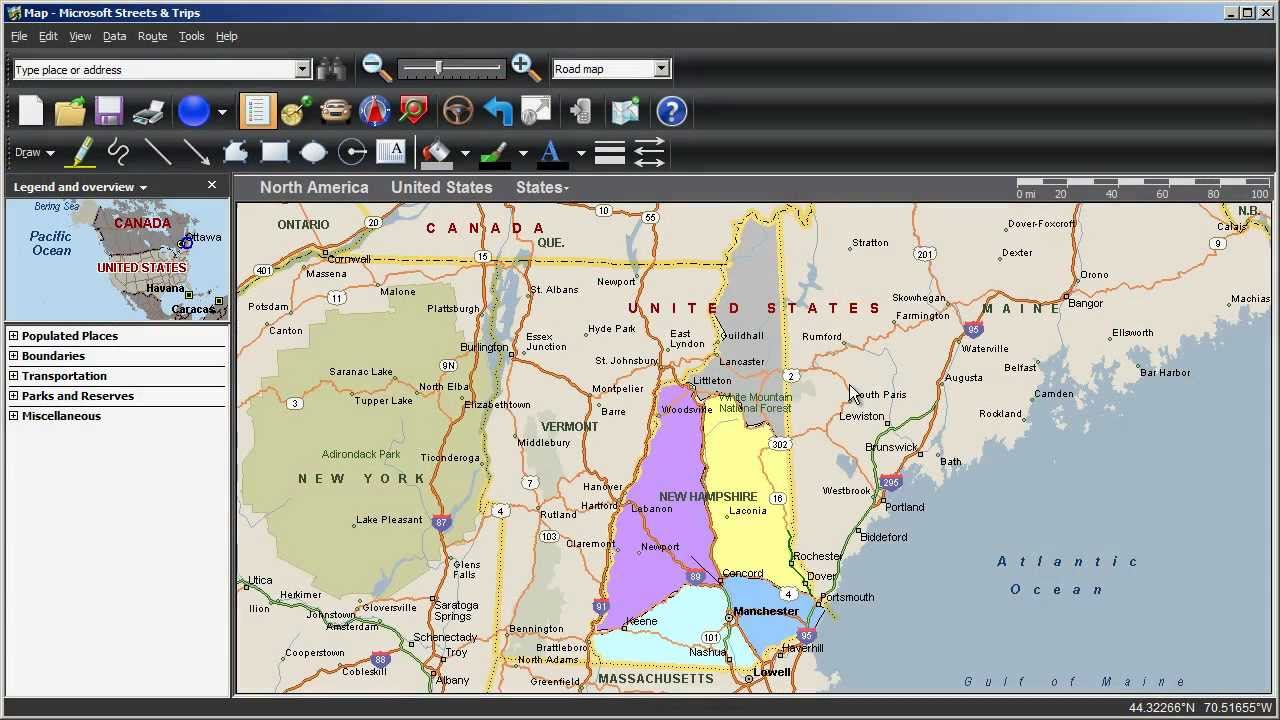
Task: Expand the Boundaries legend group
Action: 14,356
